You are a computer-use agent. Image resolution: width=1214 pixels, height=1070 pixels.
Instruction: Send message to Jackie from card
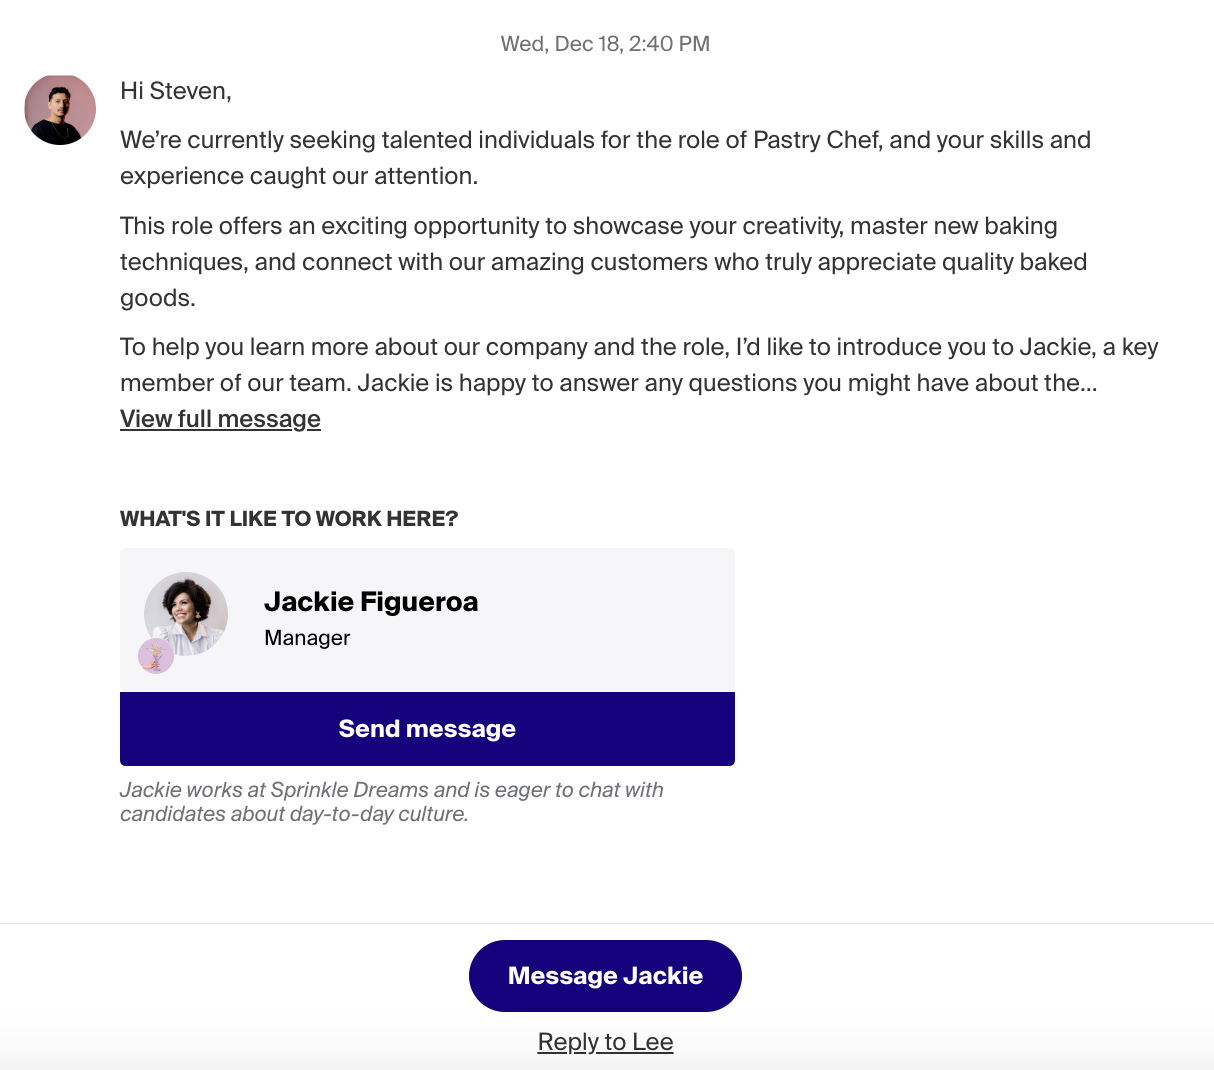427,729
